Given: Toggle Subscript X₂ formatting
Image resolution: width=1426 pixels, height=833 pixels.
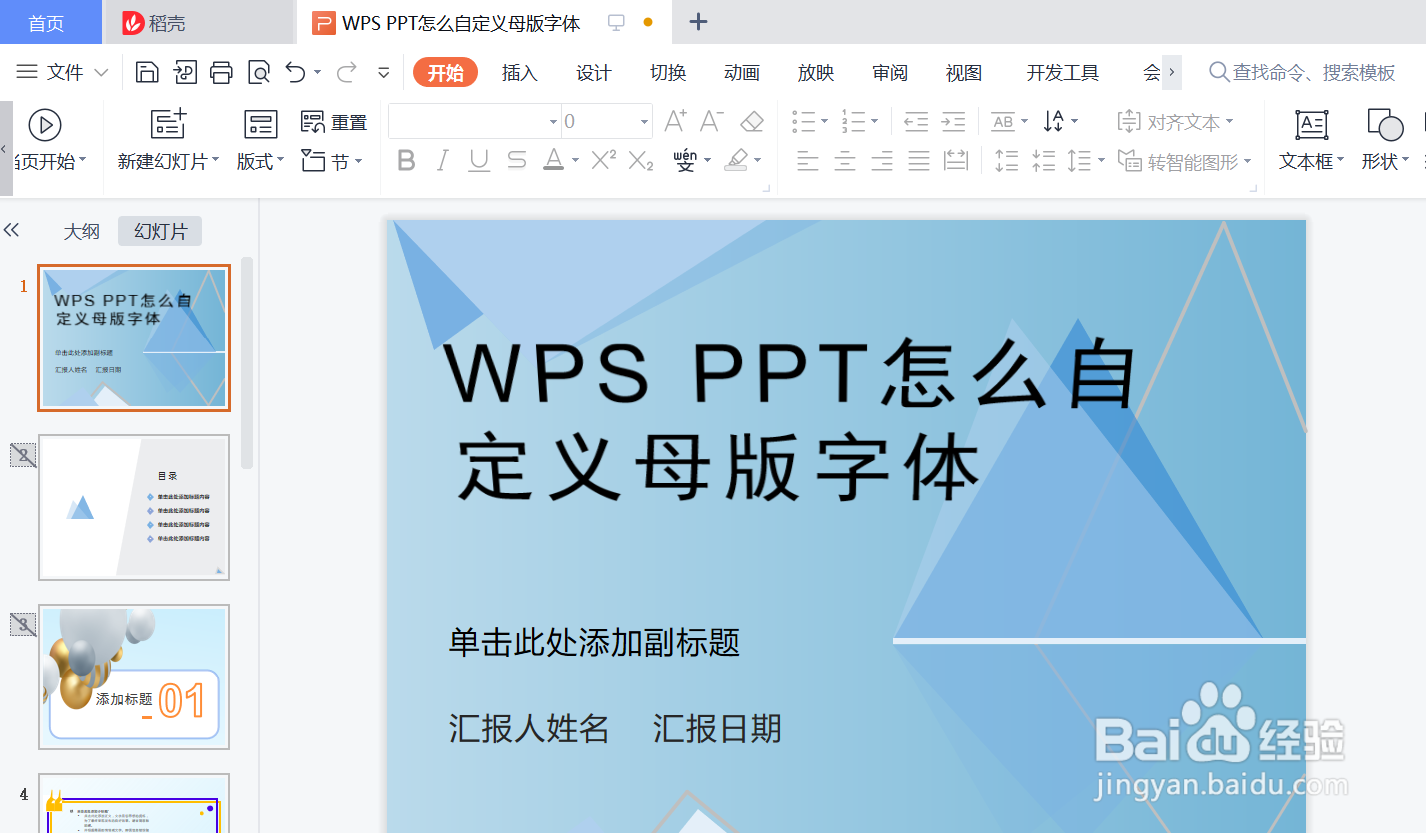Looking at the screenshot, I should coord(641,160).
